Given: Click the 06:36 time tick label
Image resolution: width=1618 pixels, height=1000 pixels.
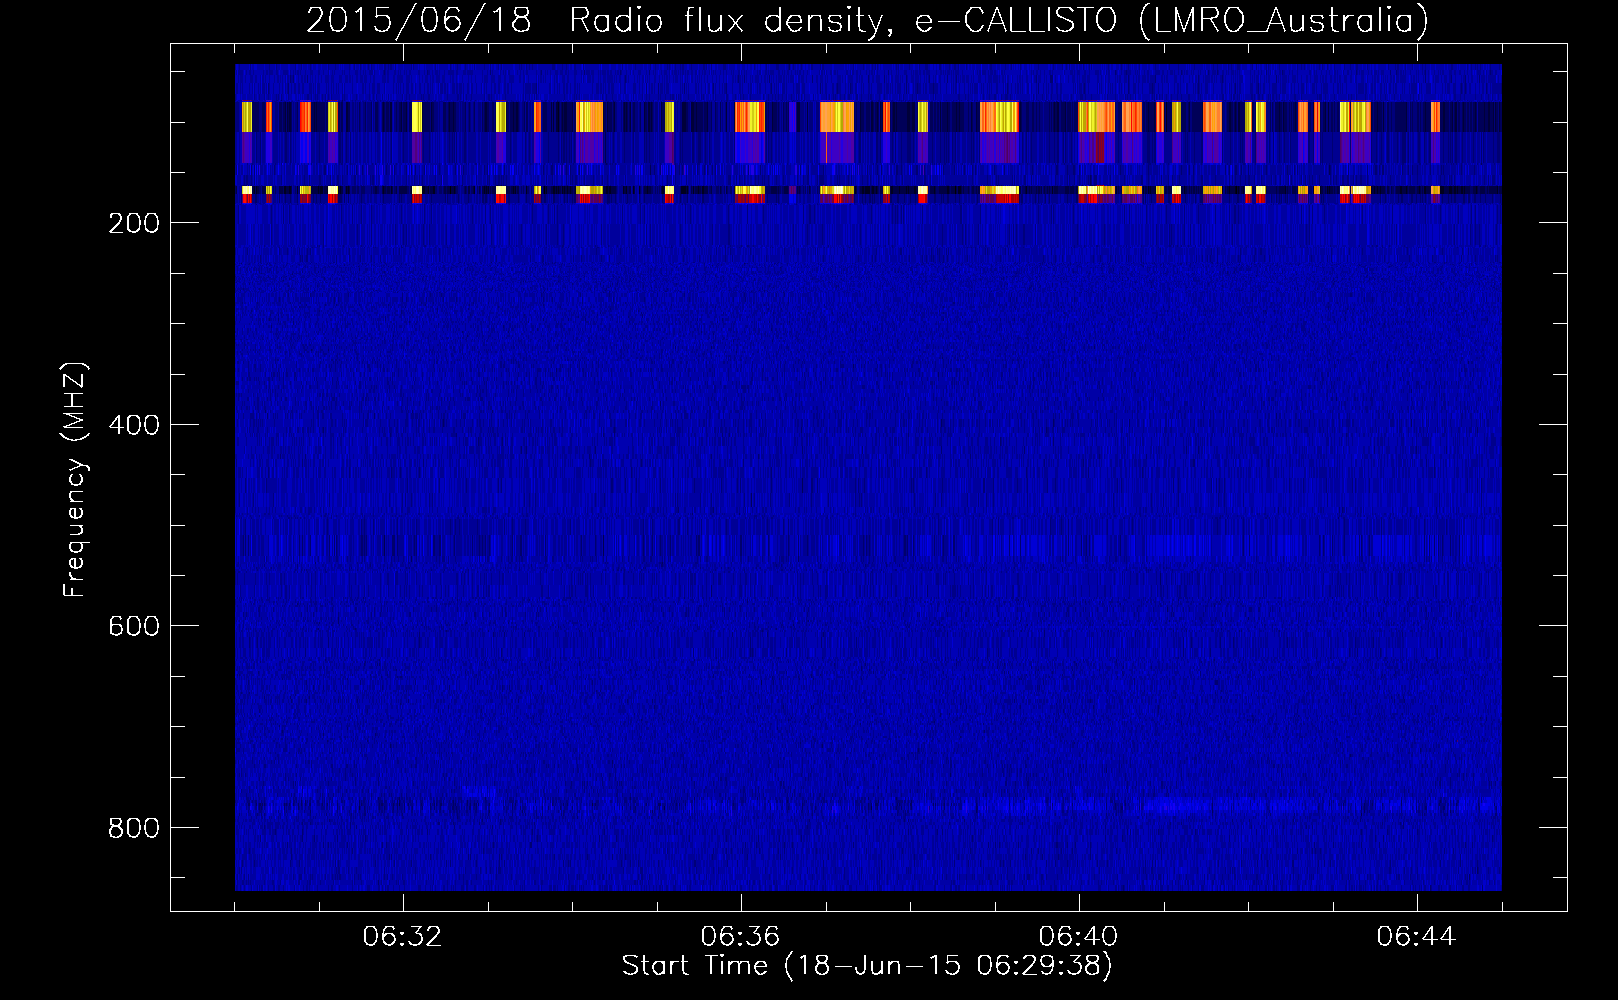Looking at the screenshot, I should [x=740, y=937].
